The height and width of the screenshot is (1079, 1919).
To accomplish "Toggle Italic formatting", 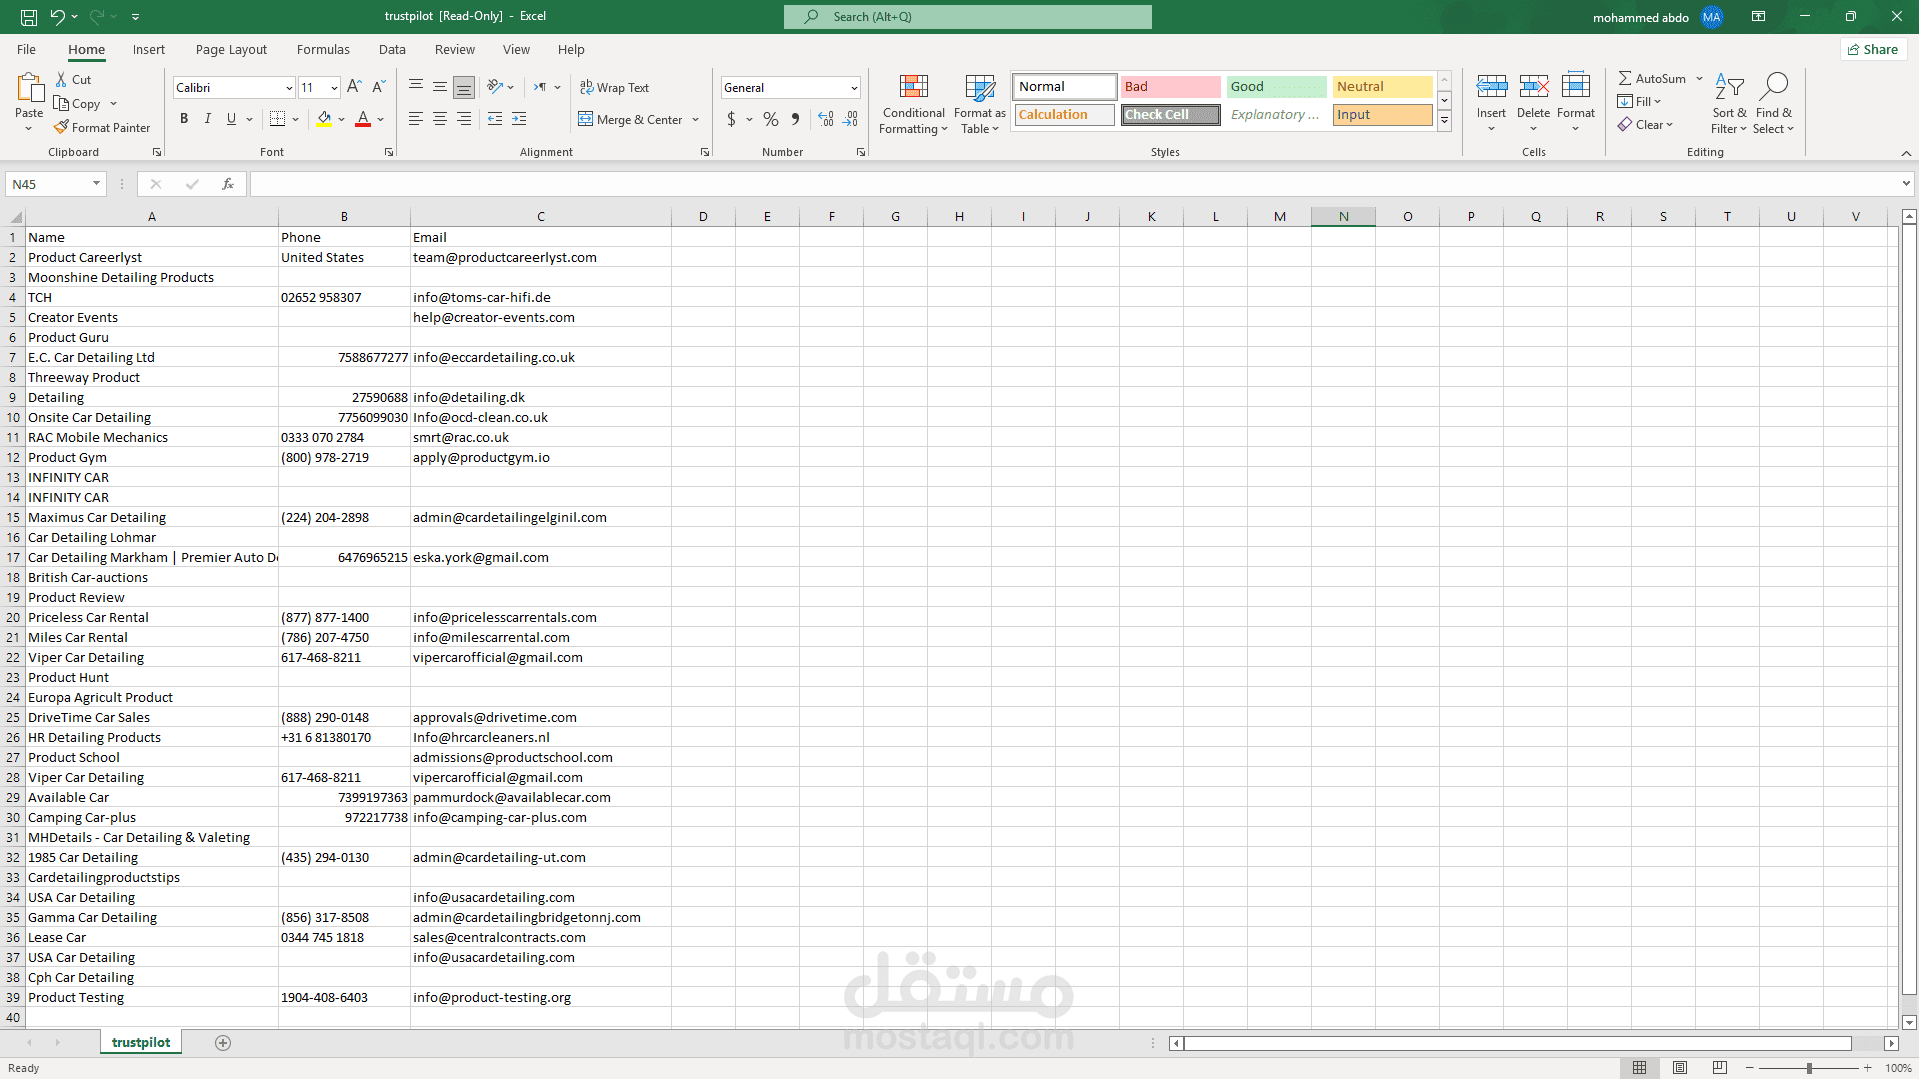I will (208, 119).
